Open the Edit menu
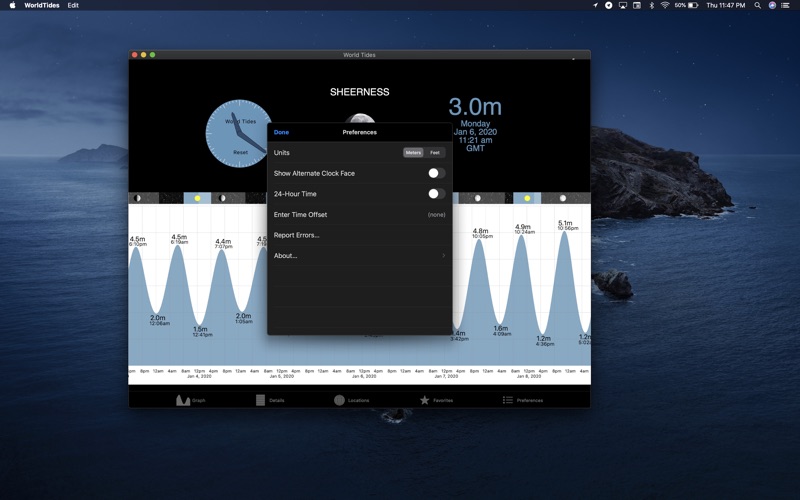Screen dimensions: 800x500 coord(73,5)
